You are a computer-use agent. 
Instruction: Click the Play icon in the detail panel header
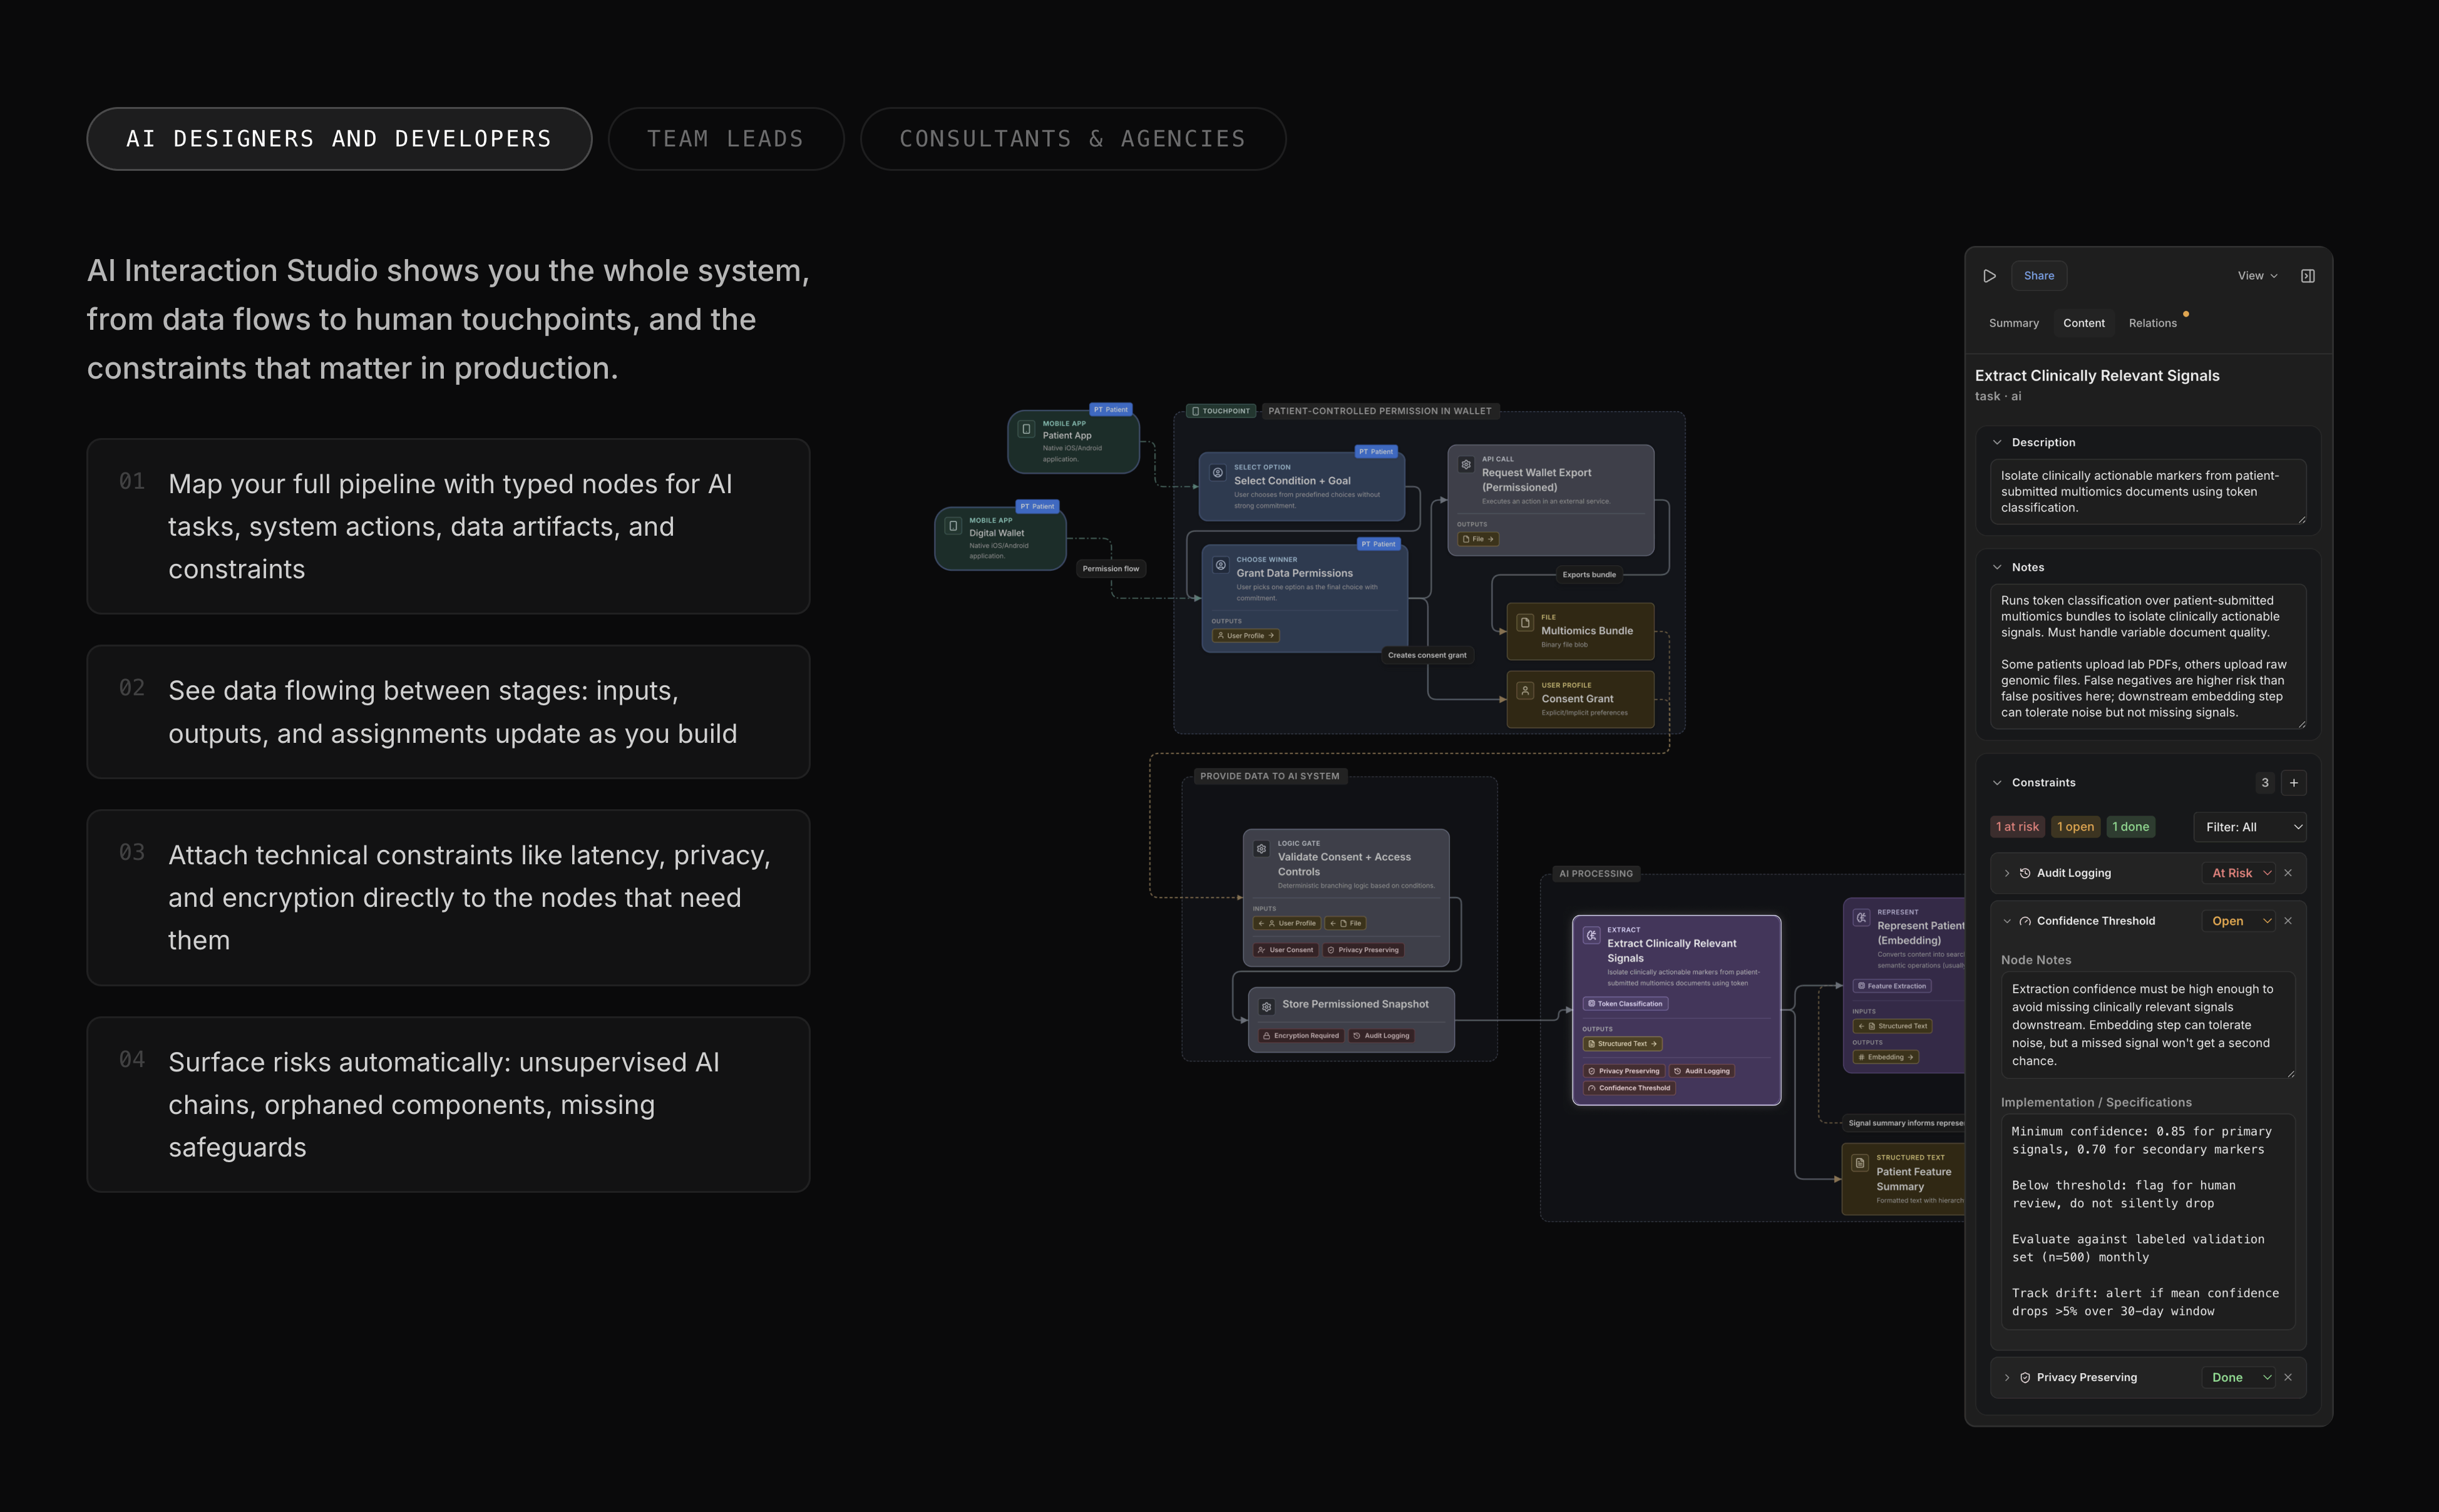pos(1989,275)
